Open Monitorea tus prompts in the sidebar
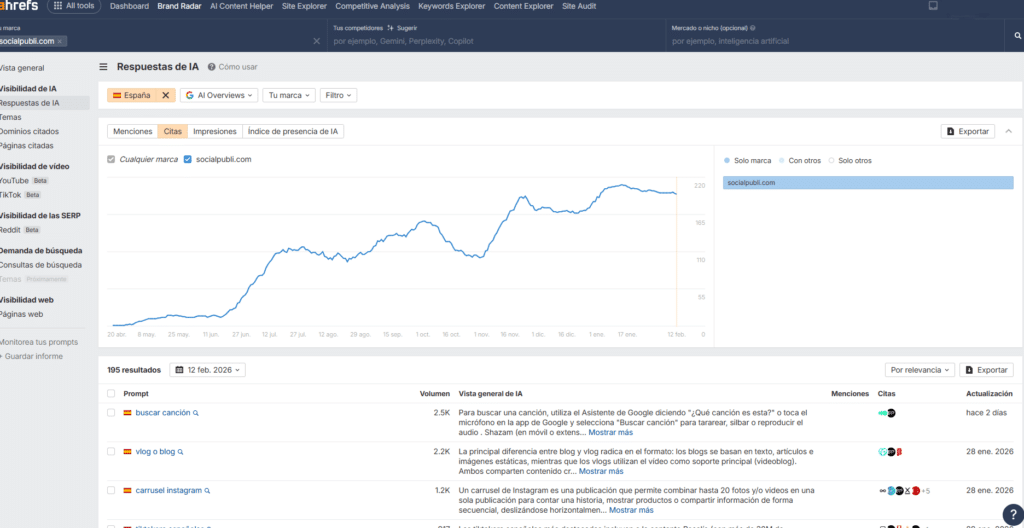 pyautogui.click(x=39, y=342)
